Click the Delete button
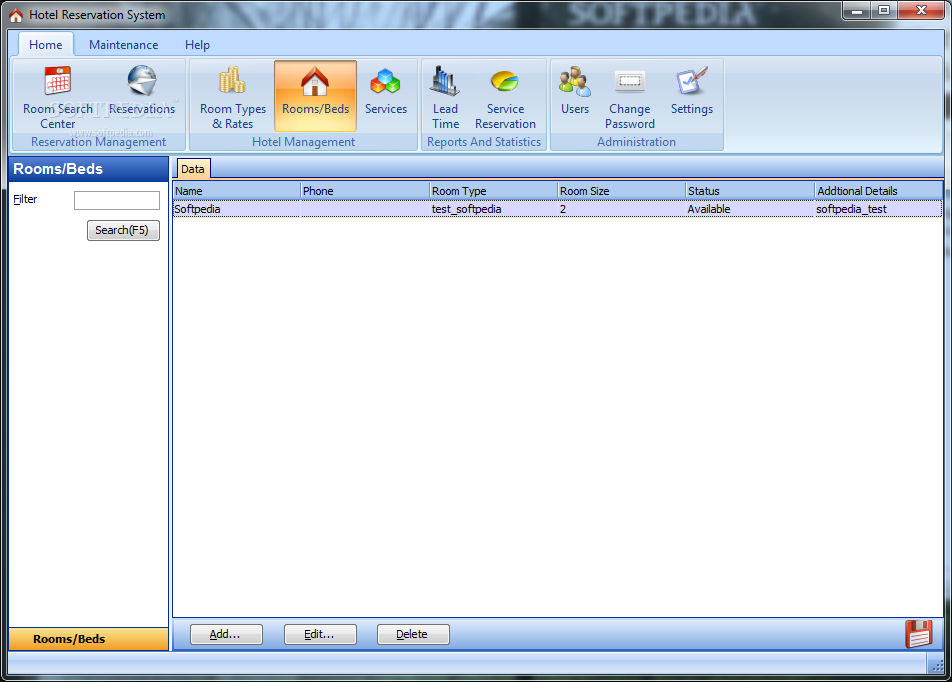 413,634
